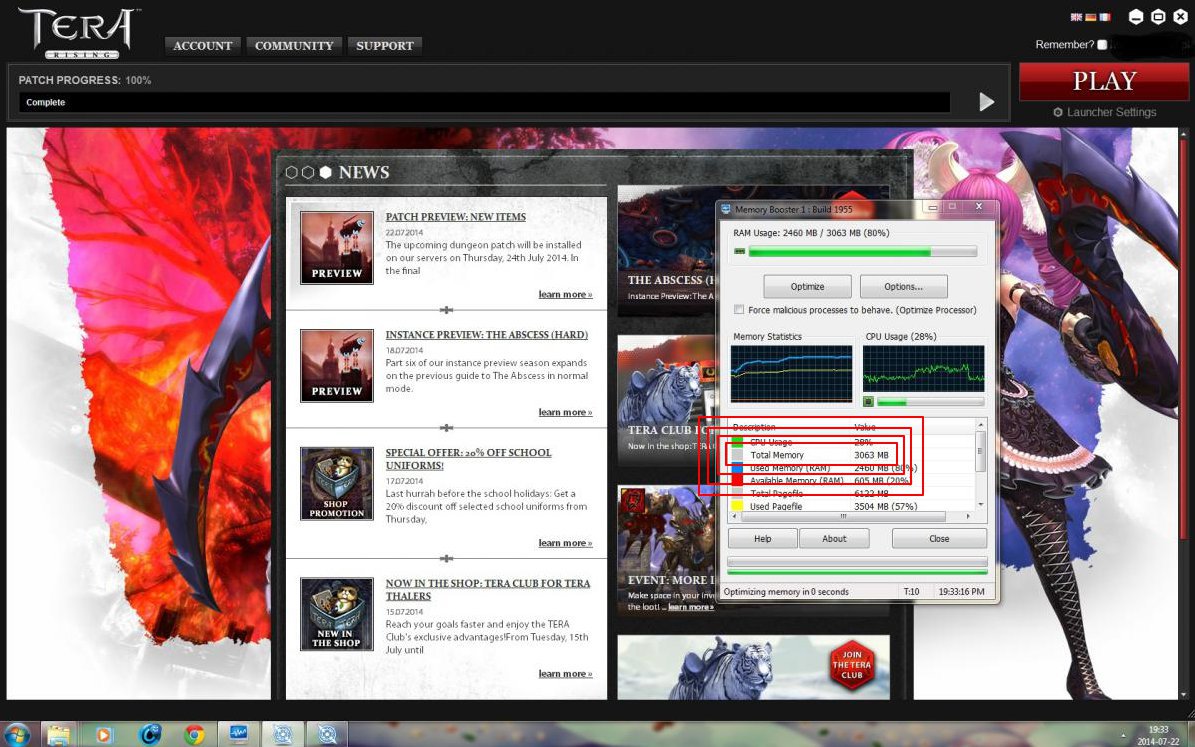Image resolution: width=1195 pixels, height=747 pixels.
Task: Launch Google Chrome from taskbar
Action: click(x=194, y=735)
